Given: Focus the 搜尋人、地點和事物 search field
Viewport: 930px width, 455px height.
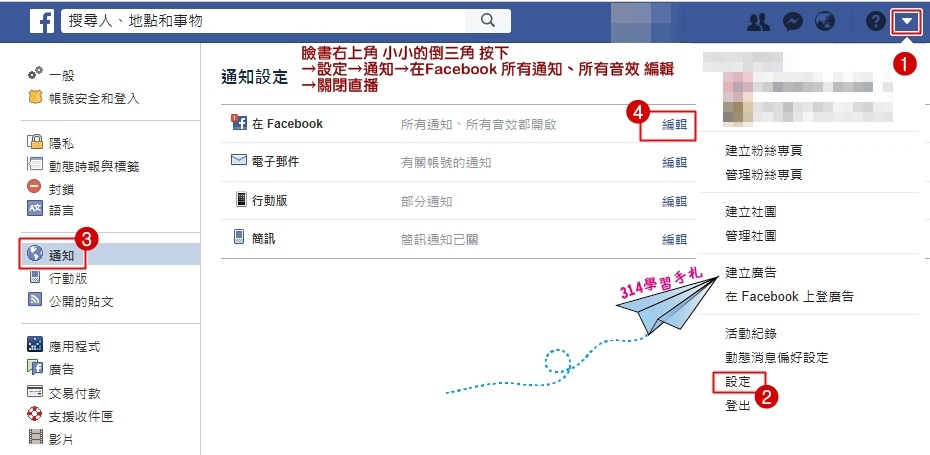Looking at the screenshot, I should point(263,21).
